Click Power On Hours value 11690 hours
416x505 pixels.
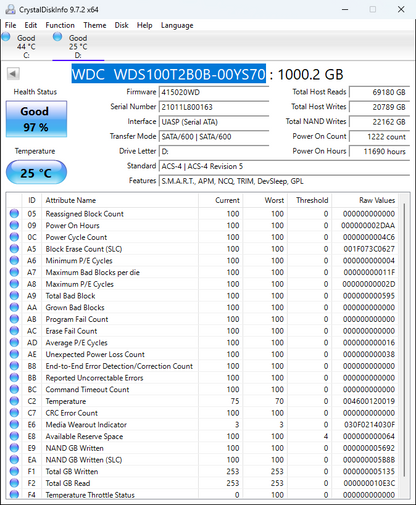tap(379, 151)
